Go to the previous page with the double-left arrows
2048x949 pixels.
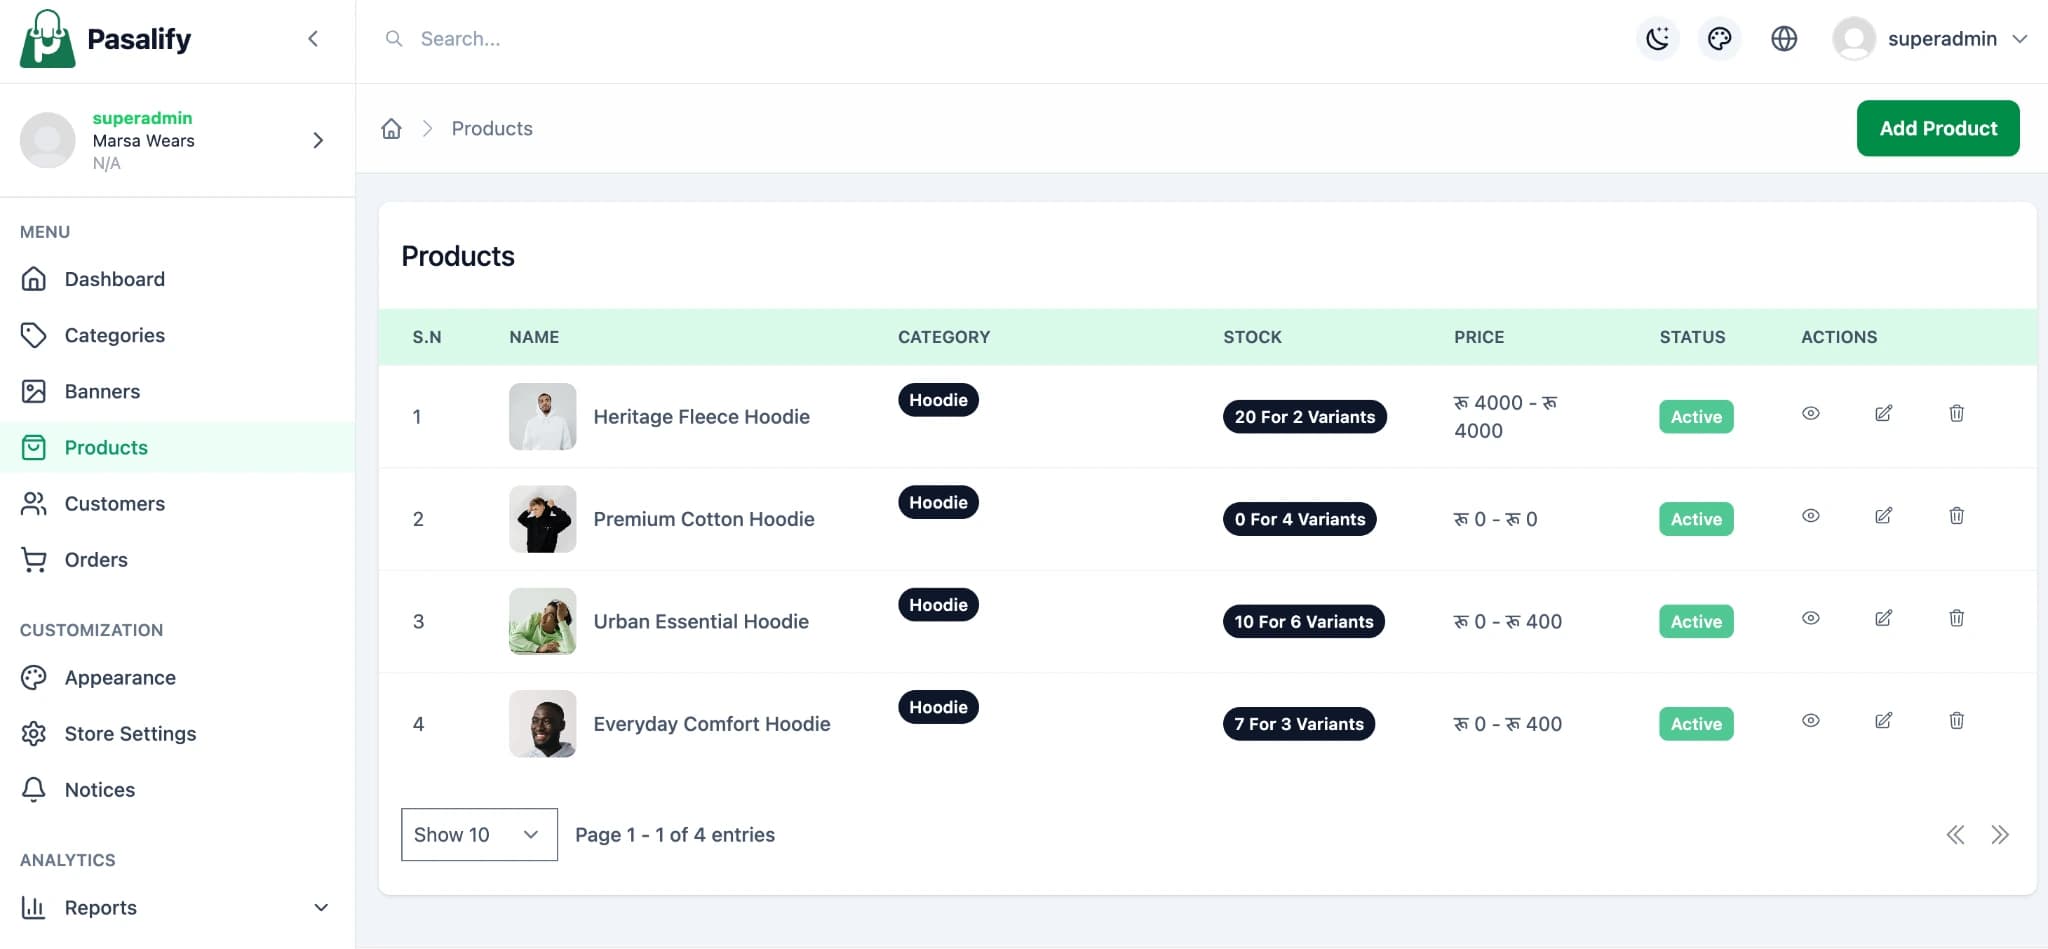1955,835
